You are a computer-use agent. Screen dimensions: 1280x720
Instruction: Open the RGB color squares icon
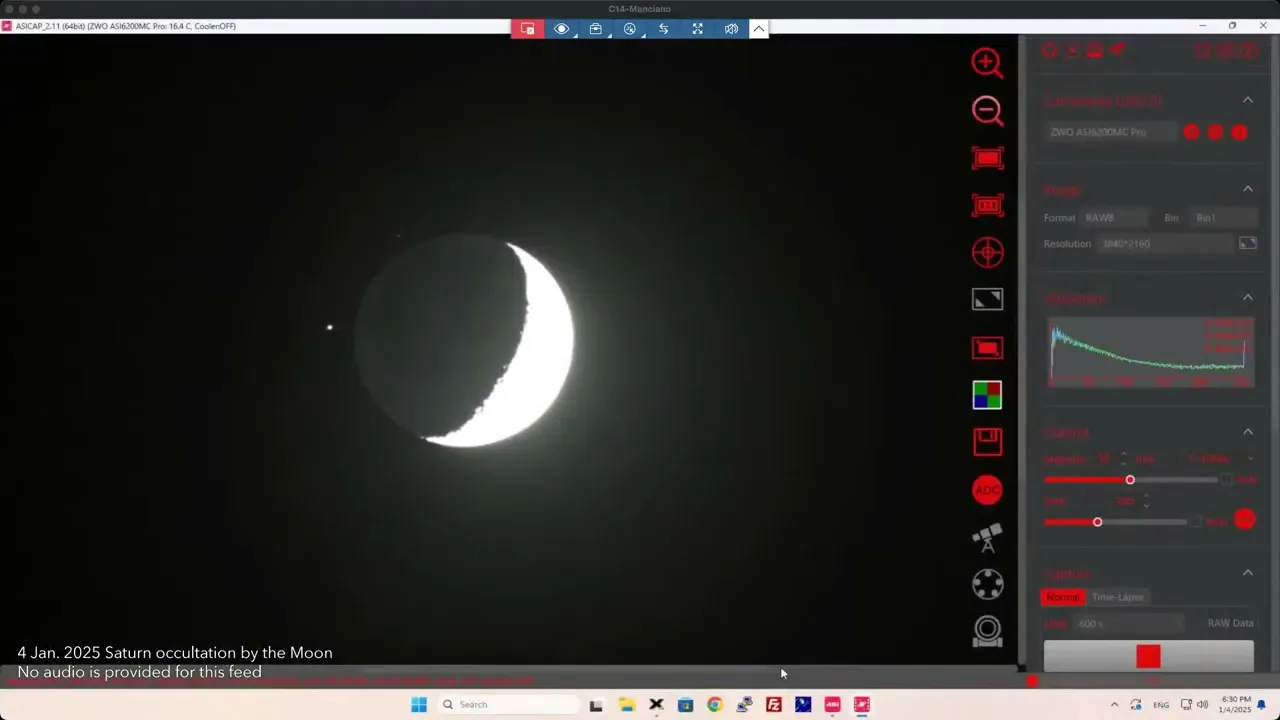point(987,395)
